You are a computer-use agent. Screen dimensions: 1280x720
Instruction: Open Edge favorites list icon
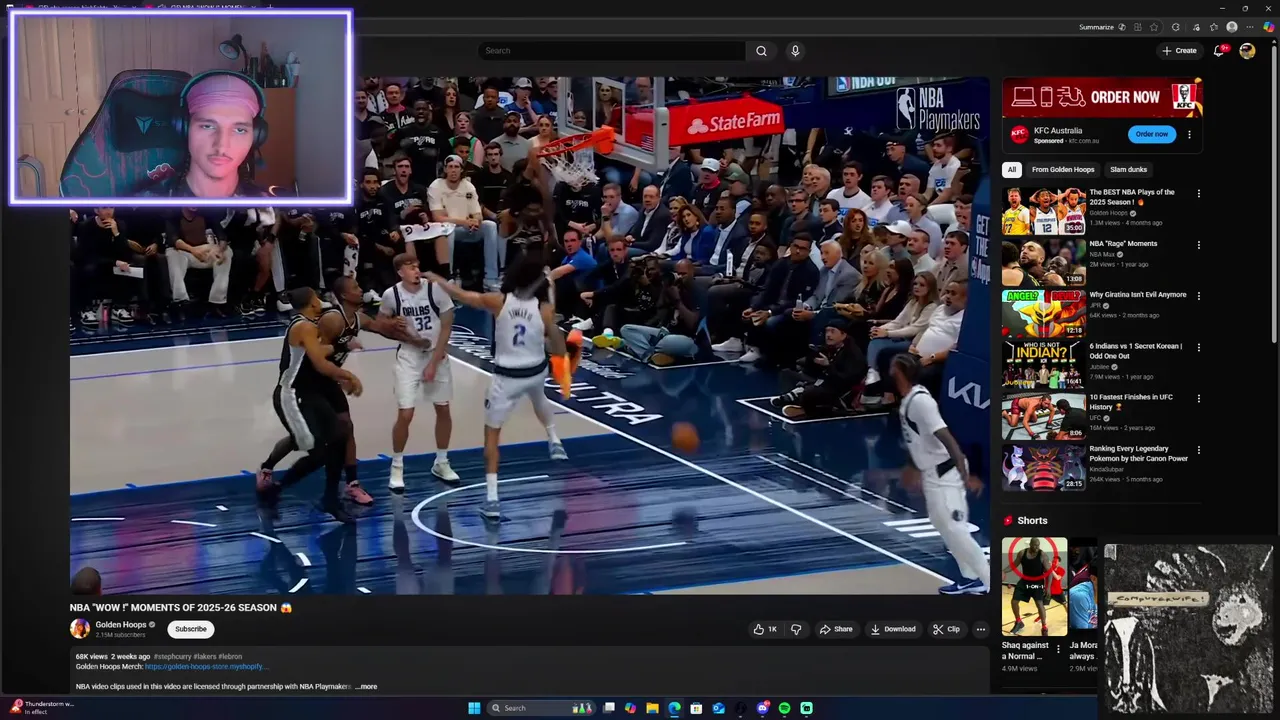tap(1214, 27)
